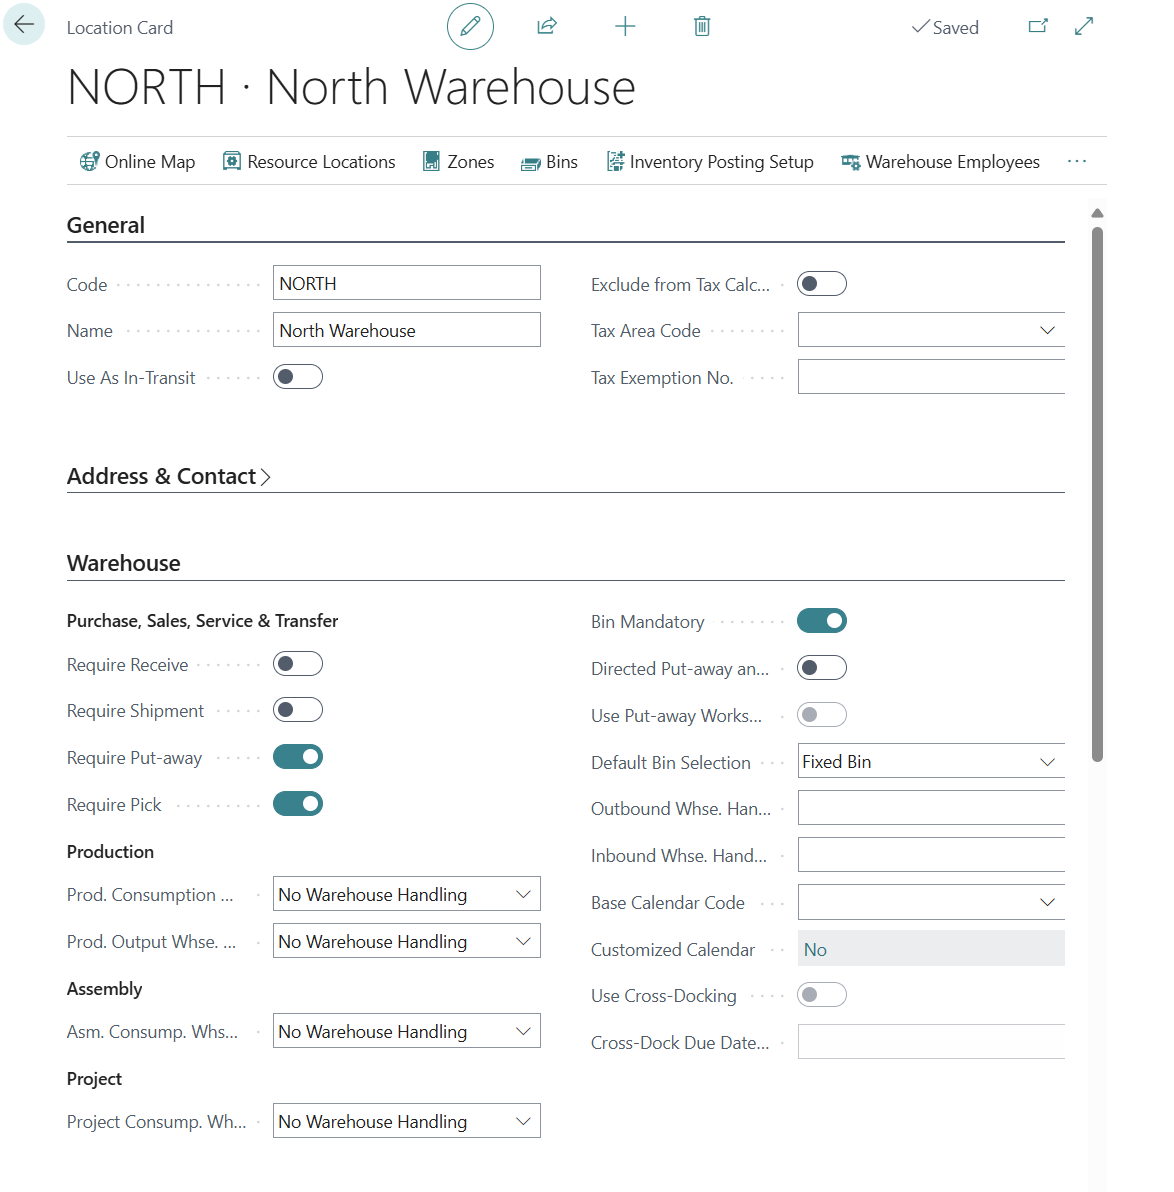This screenshot has width=1174, height=1192.
Task: Open the Online Map action
Action: pyautogui.click(x=138, y=162)
